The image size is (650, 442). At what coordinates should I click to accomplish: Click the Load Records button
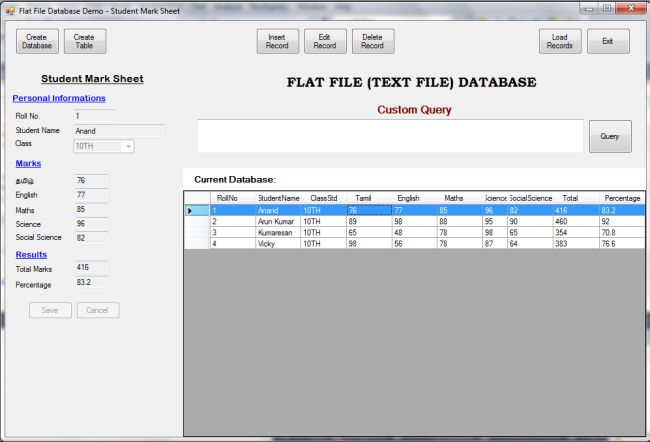[x=560, y=41]
